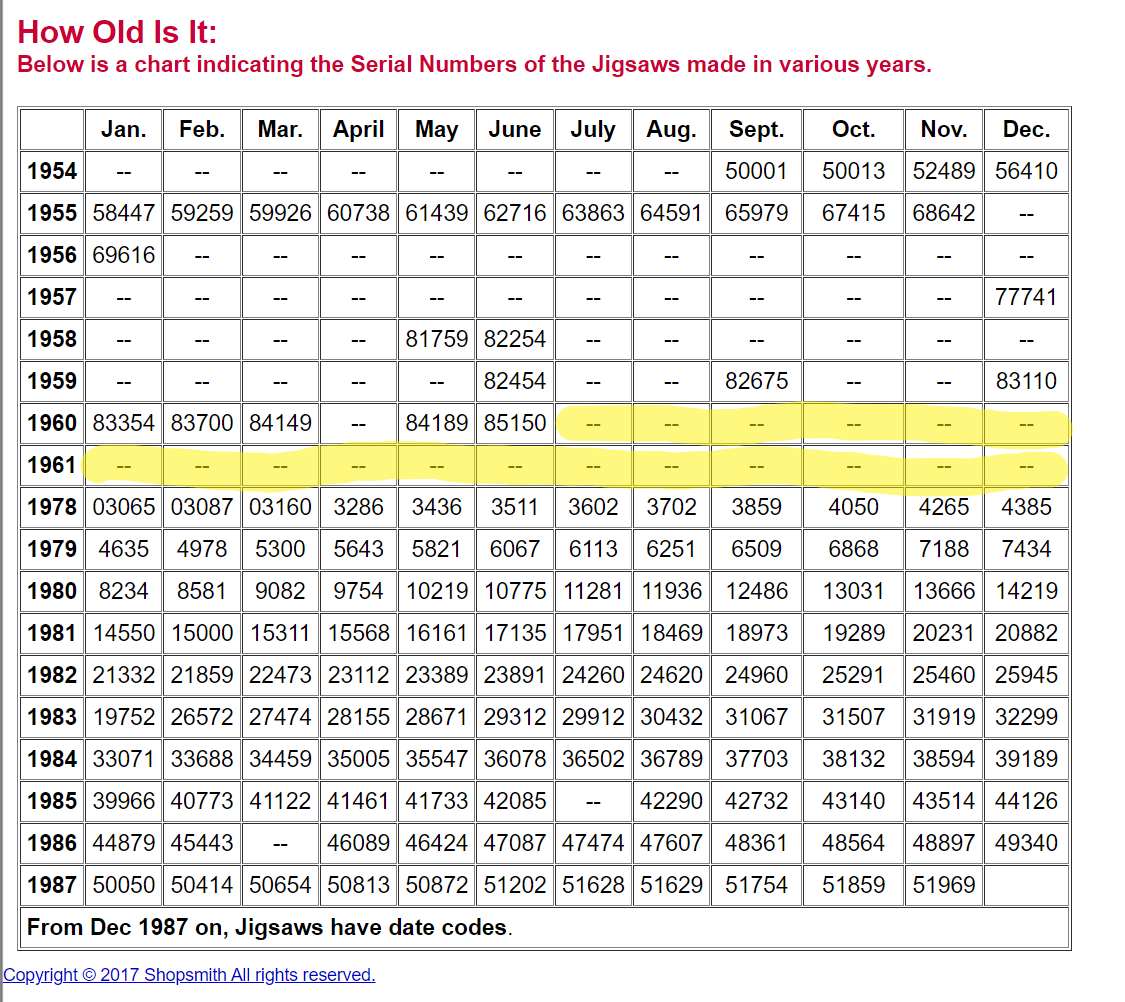
Task: Select the 'How Old Is It:' heading
Action: 117,32
